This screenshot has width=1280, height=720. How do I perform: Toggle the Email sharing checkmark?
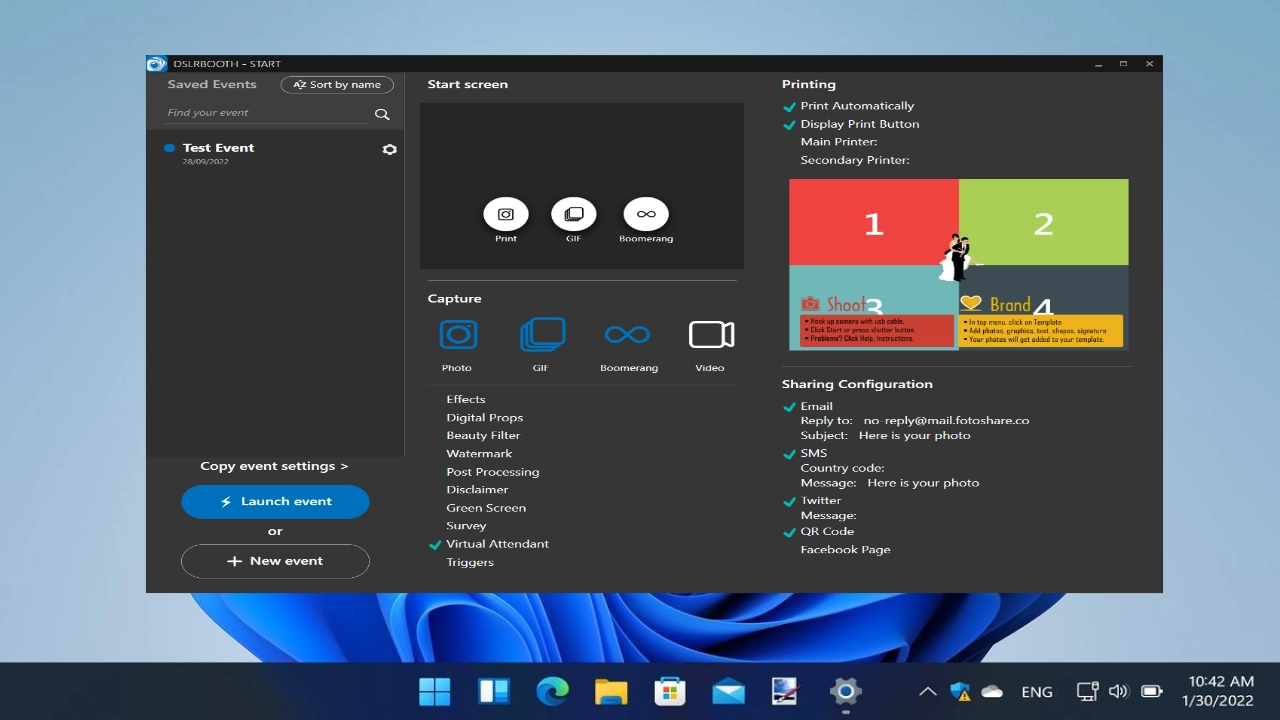point(790,407)
